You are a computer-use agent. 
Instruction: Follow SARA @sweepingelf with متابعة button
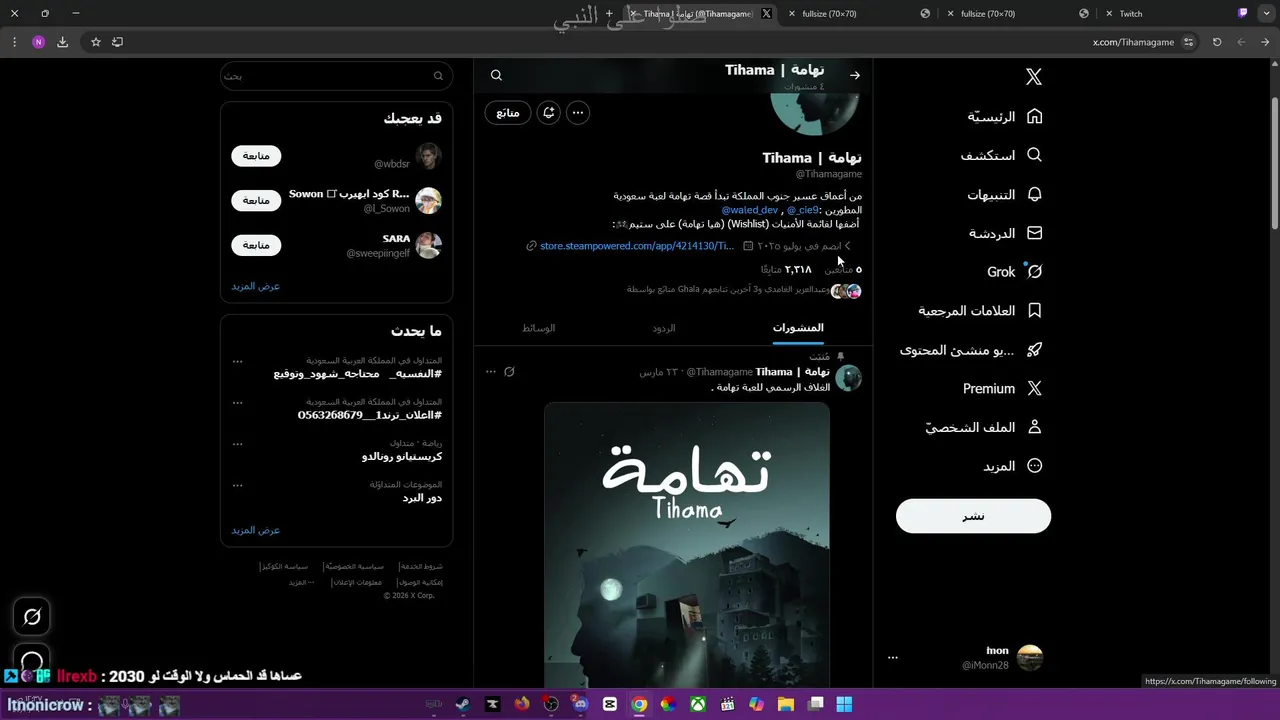(x=256, y=245)
